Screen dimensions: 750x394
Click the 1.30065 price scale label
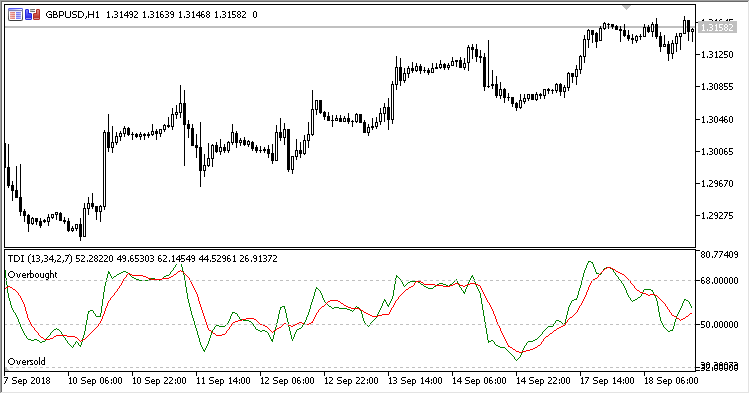[717, 152]
